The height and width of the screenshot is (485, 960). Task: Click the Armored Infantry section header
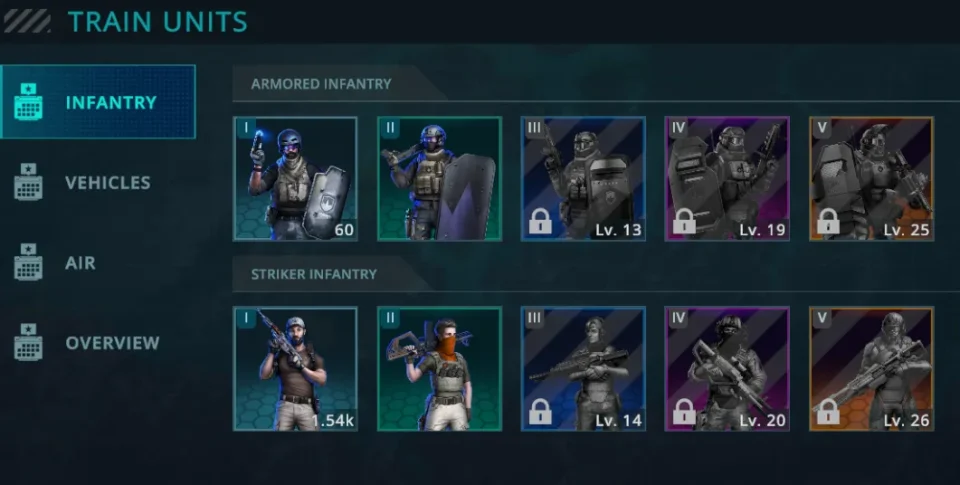click(x=321, y=84)
